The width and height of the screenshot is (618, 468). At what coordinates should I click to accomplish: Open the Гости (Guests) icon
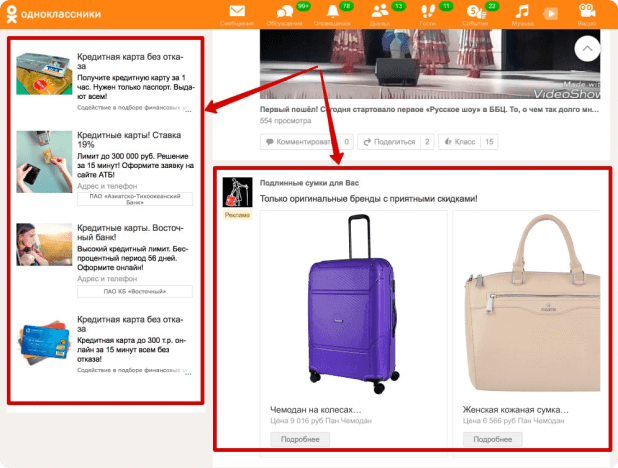pyautogui.click(x=427, y=13)
